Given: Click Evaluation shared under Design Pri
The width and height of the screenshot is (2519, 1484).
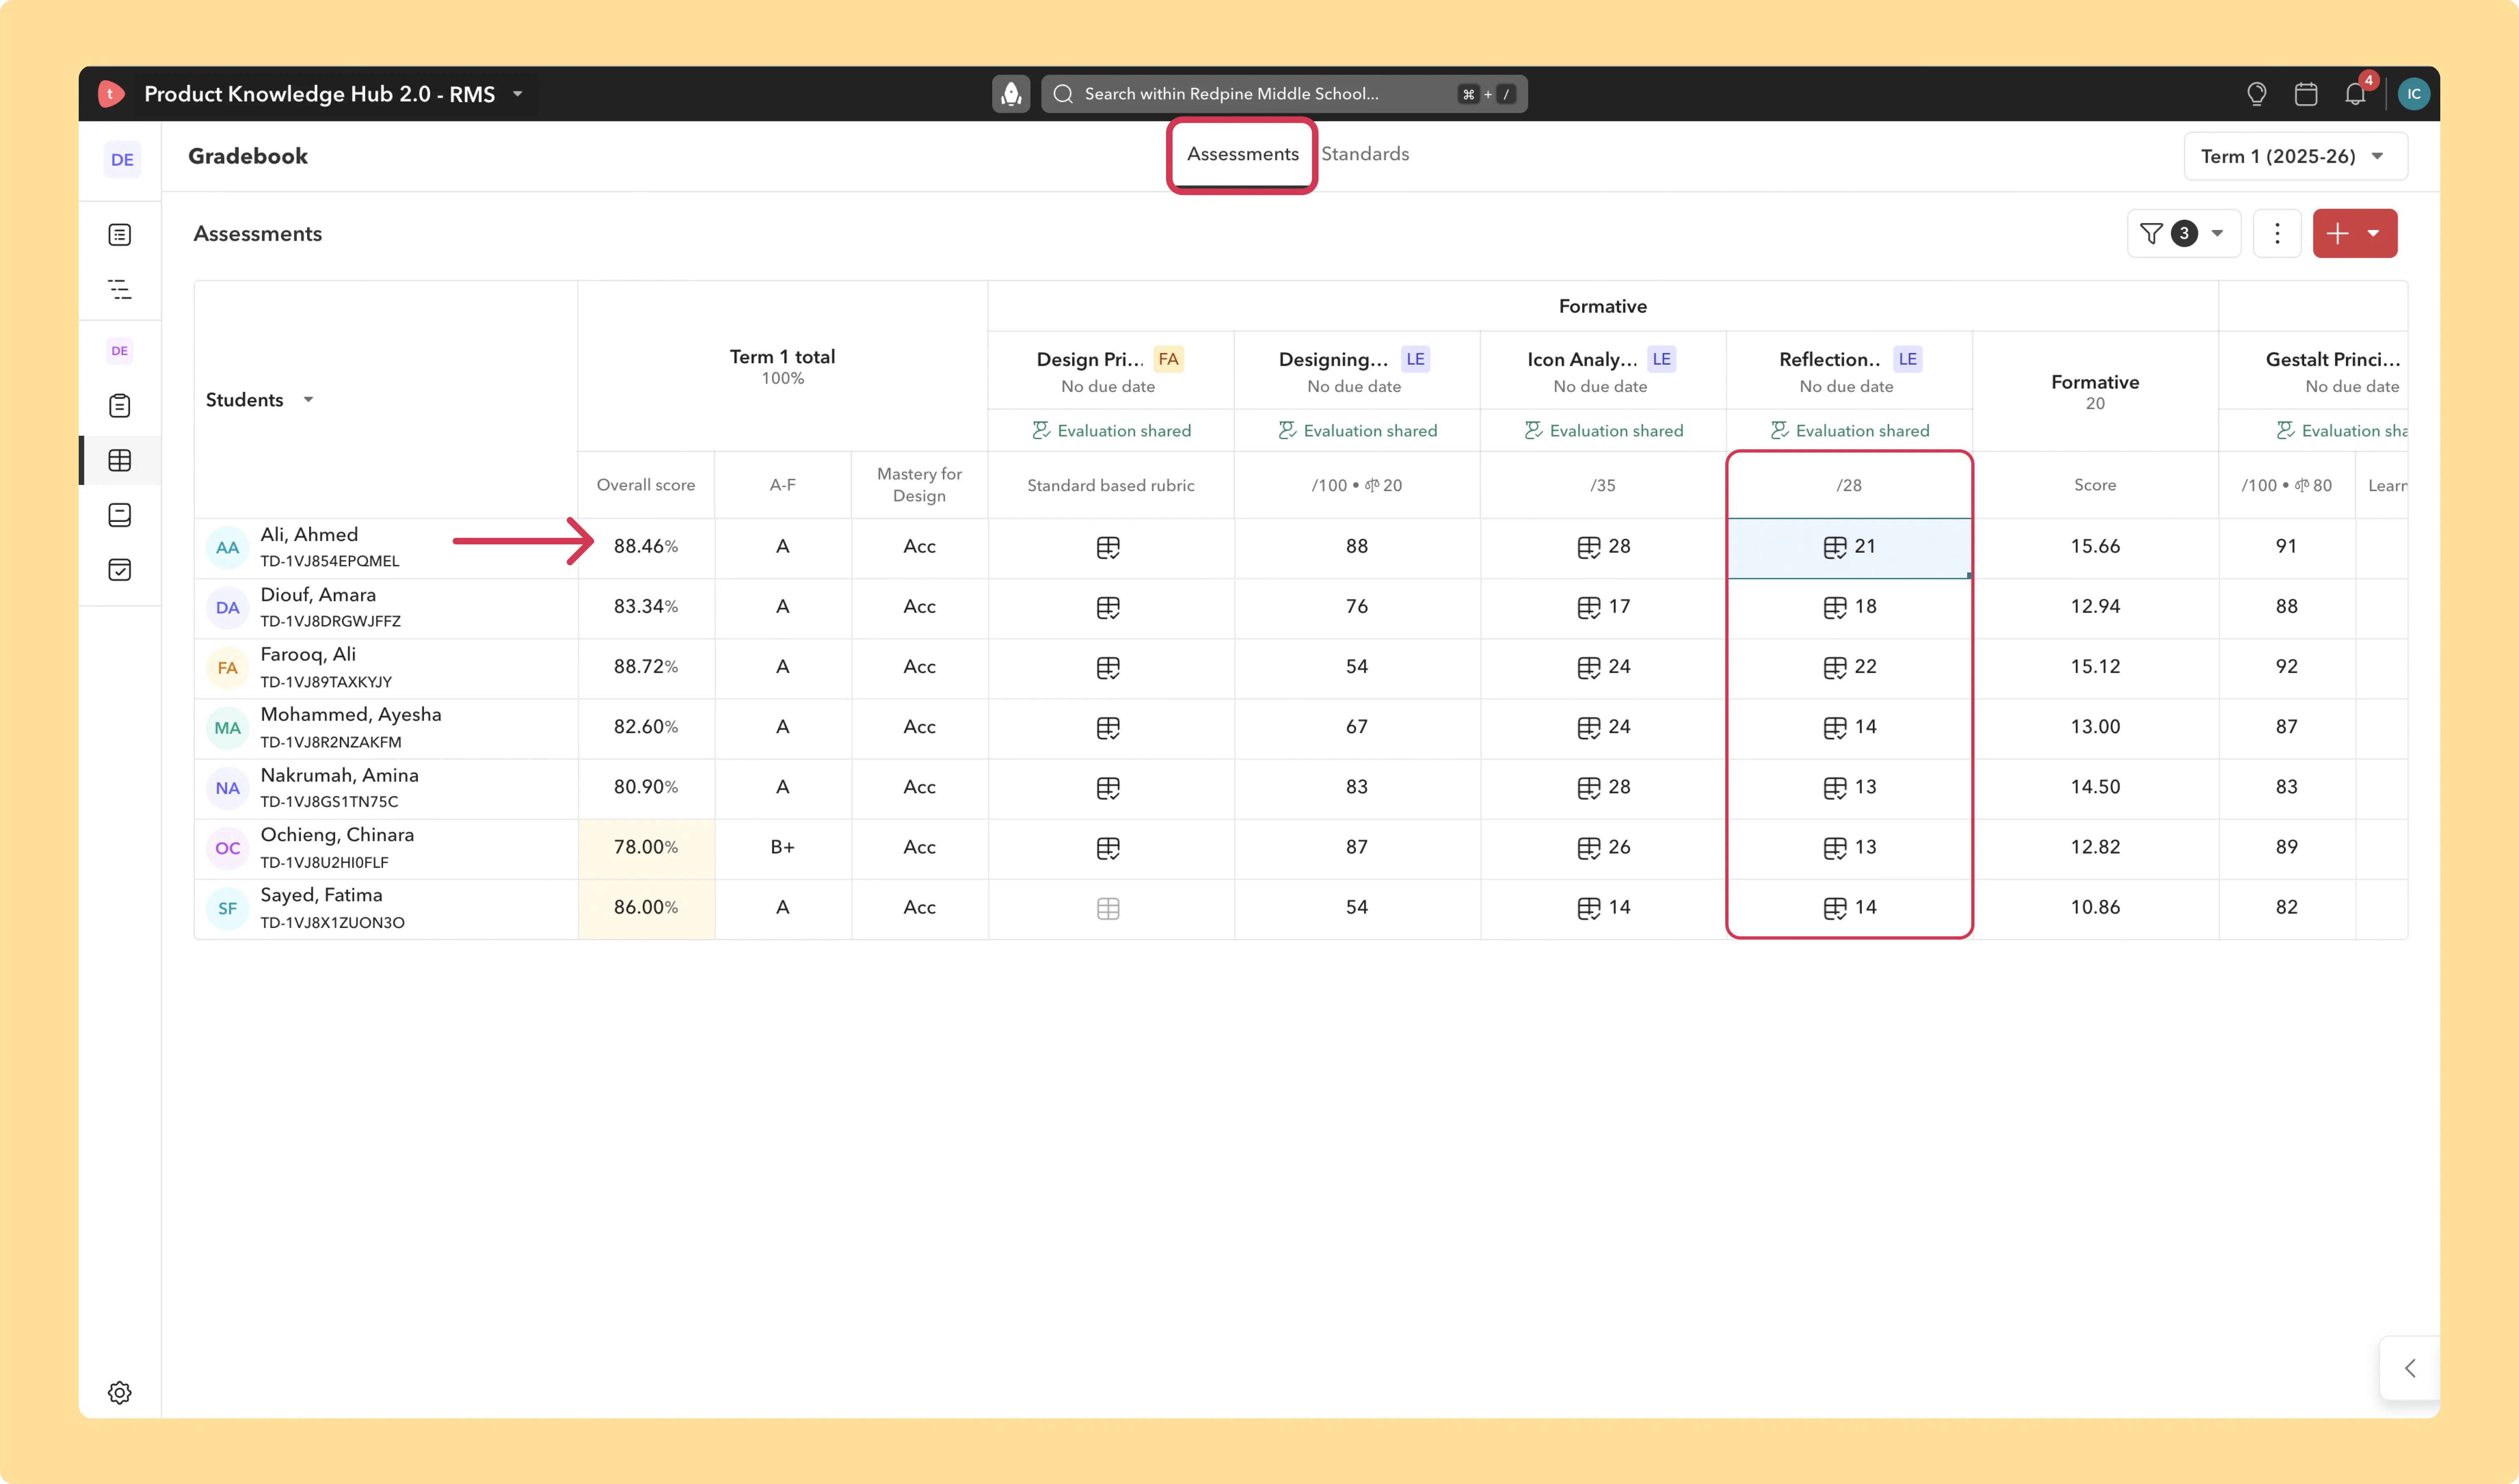Looking at the screenshot, I should pos(1111,431).
